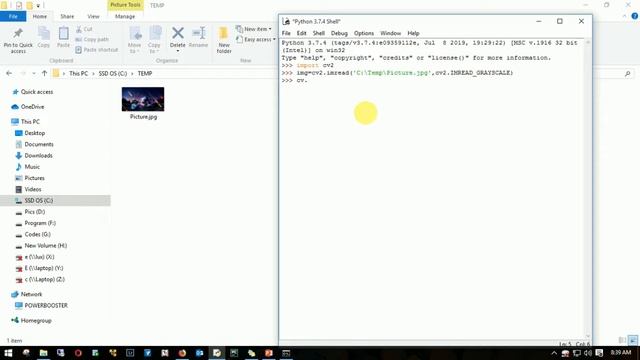This screenshot has width=640, height=360.
Task: Create a New folder from ribbon
Action: (x=224, y=40)
